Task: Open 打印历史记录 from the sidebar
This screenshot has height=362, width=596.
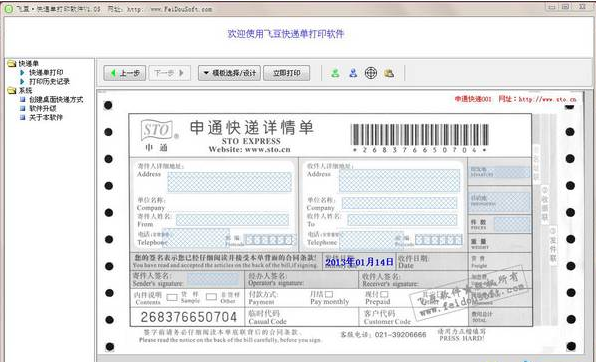Action: (x=50, y=81)
